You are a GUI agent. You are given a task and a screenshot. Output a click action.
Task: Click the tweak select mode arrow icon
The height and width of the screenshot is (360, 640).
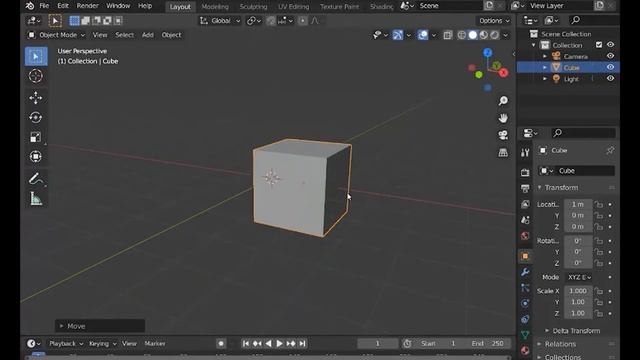[55, 20]
